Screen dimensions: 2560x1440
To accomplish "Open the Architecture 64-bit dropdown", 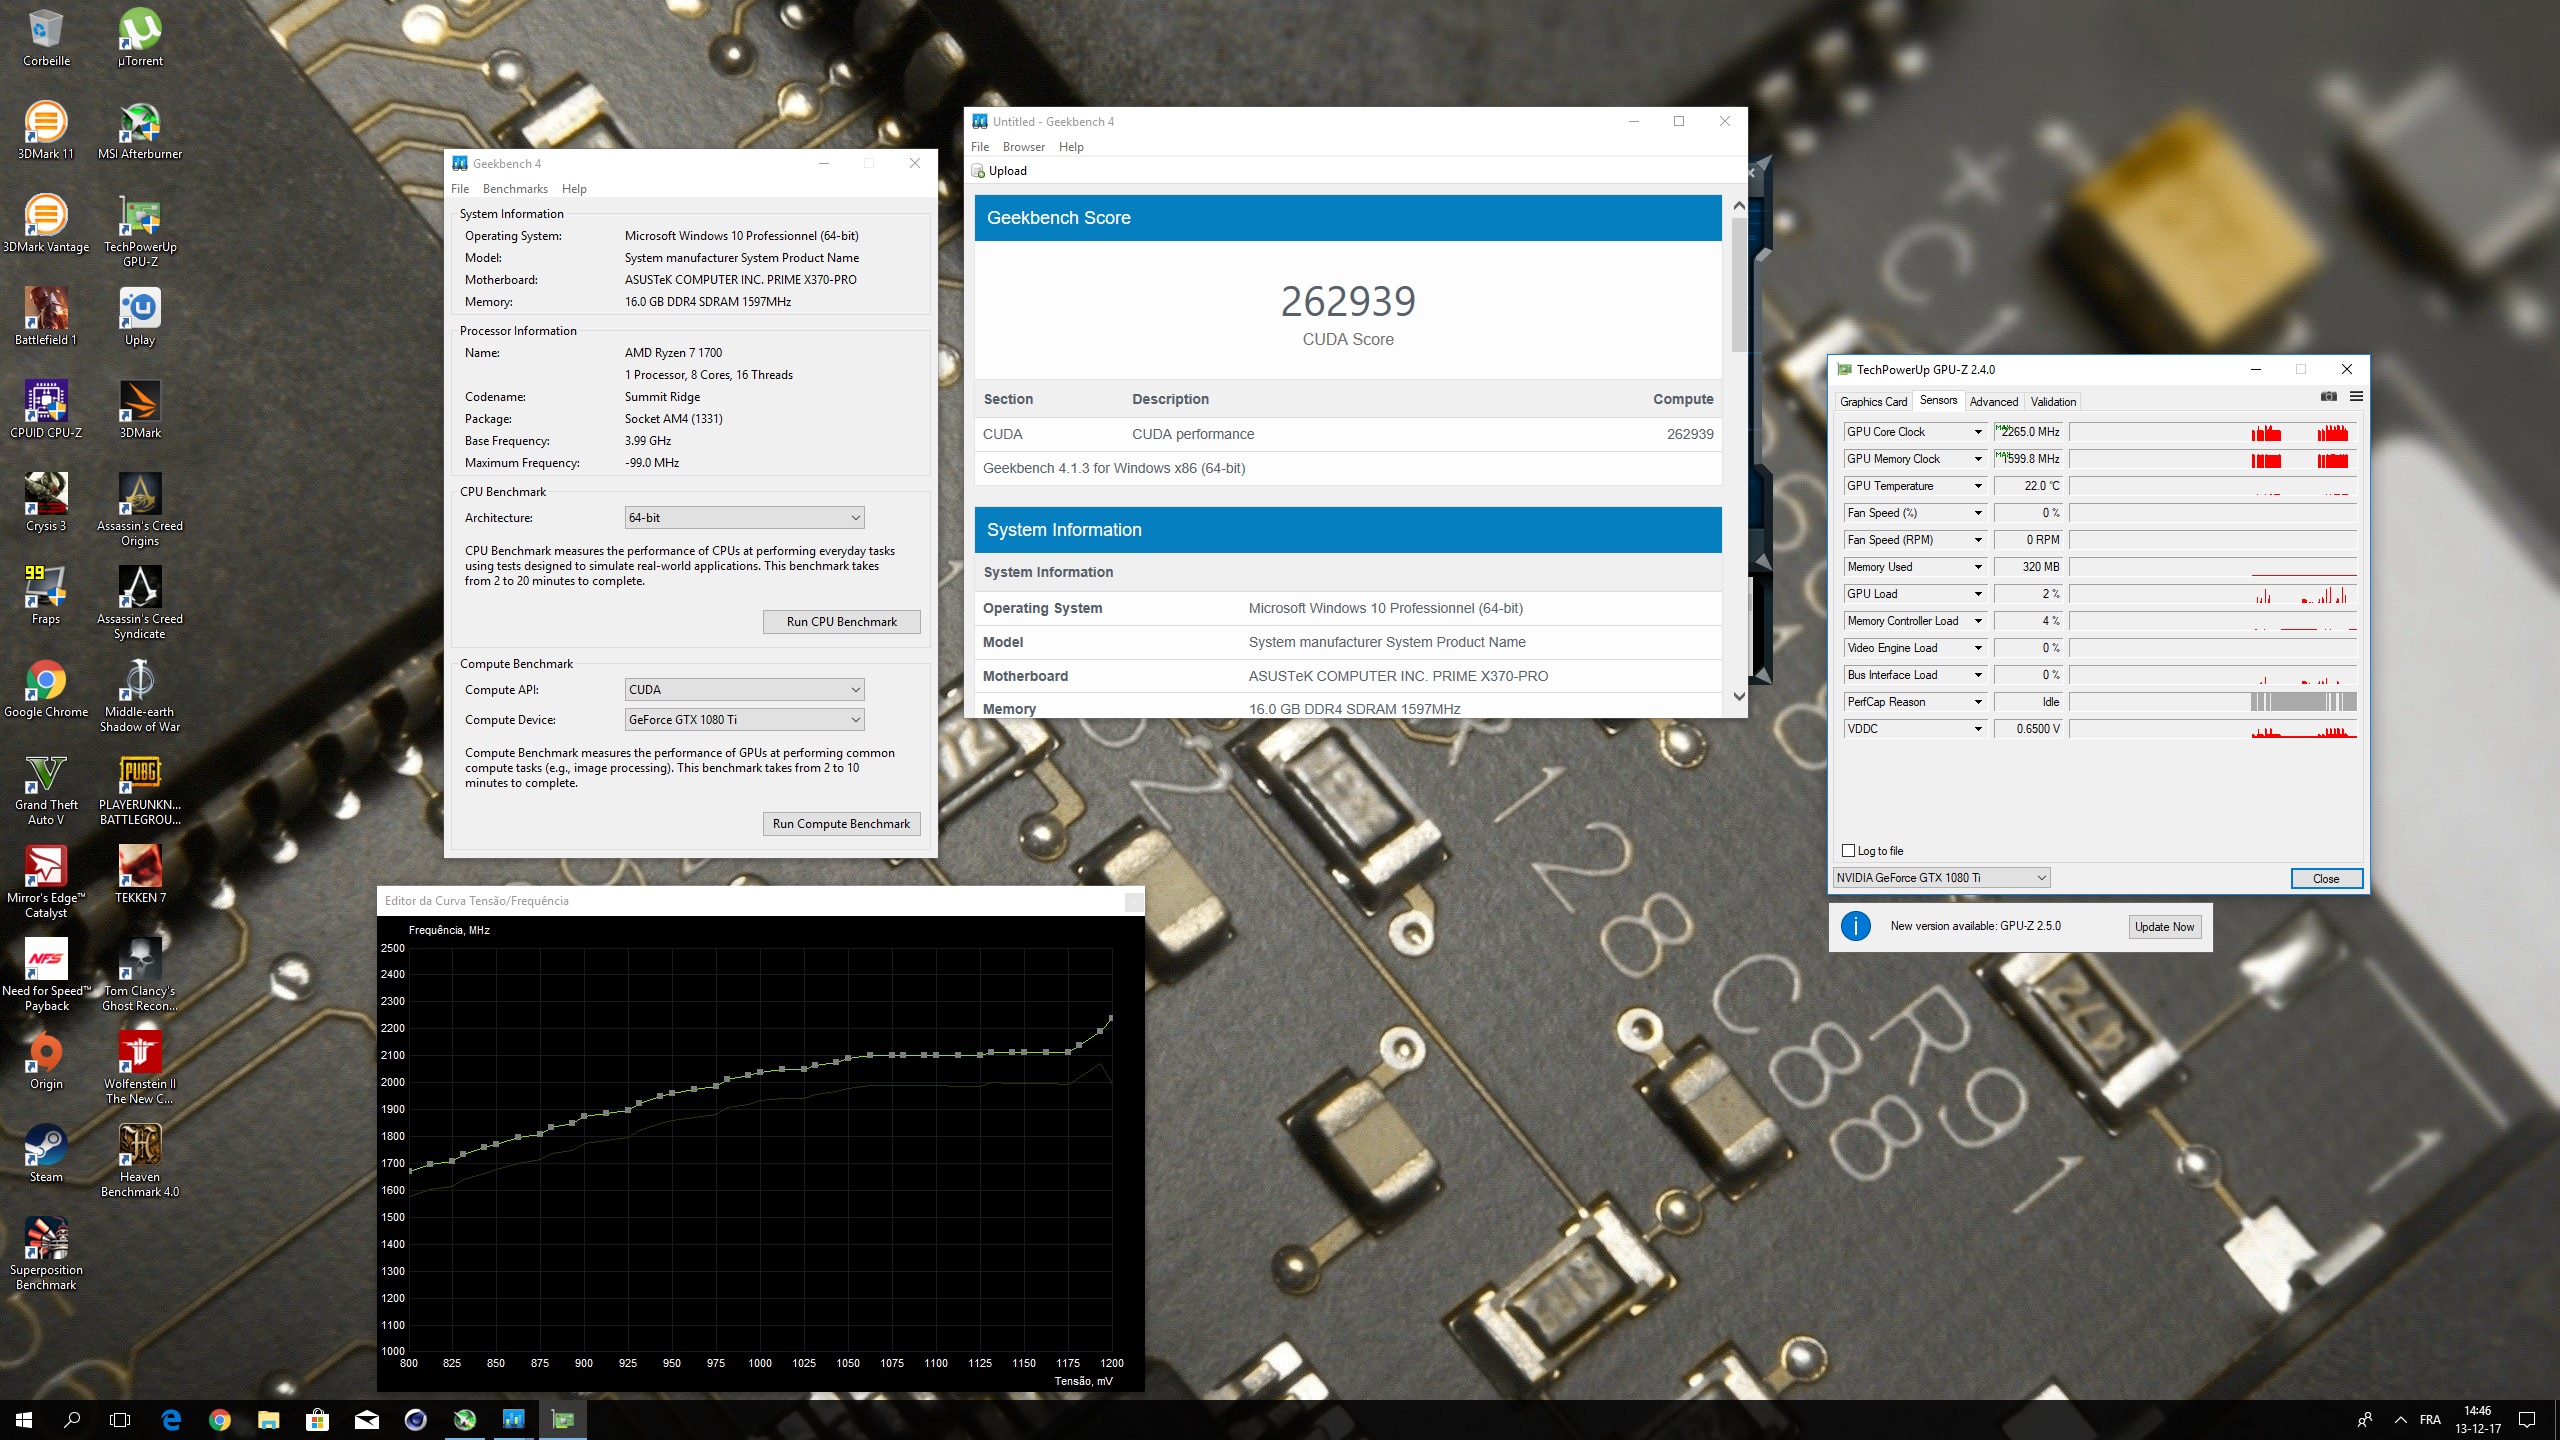I will click(x=744, y=518).
